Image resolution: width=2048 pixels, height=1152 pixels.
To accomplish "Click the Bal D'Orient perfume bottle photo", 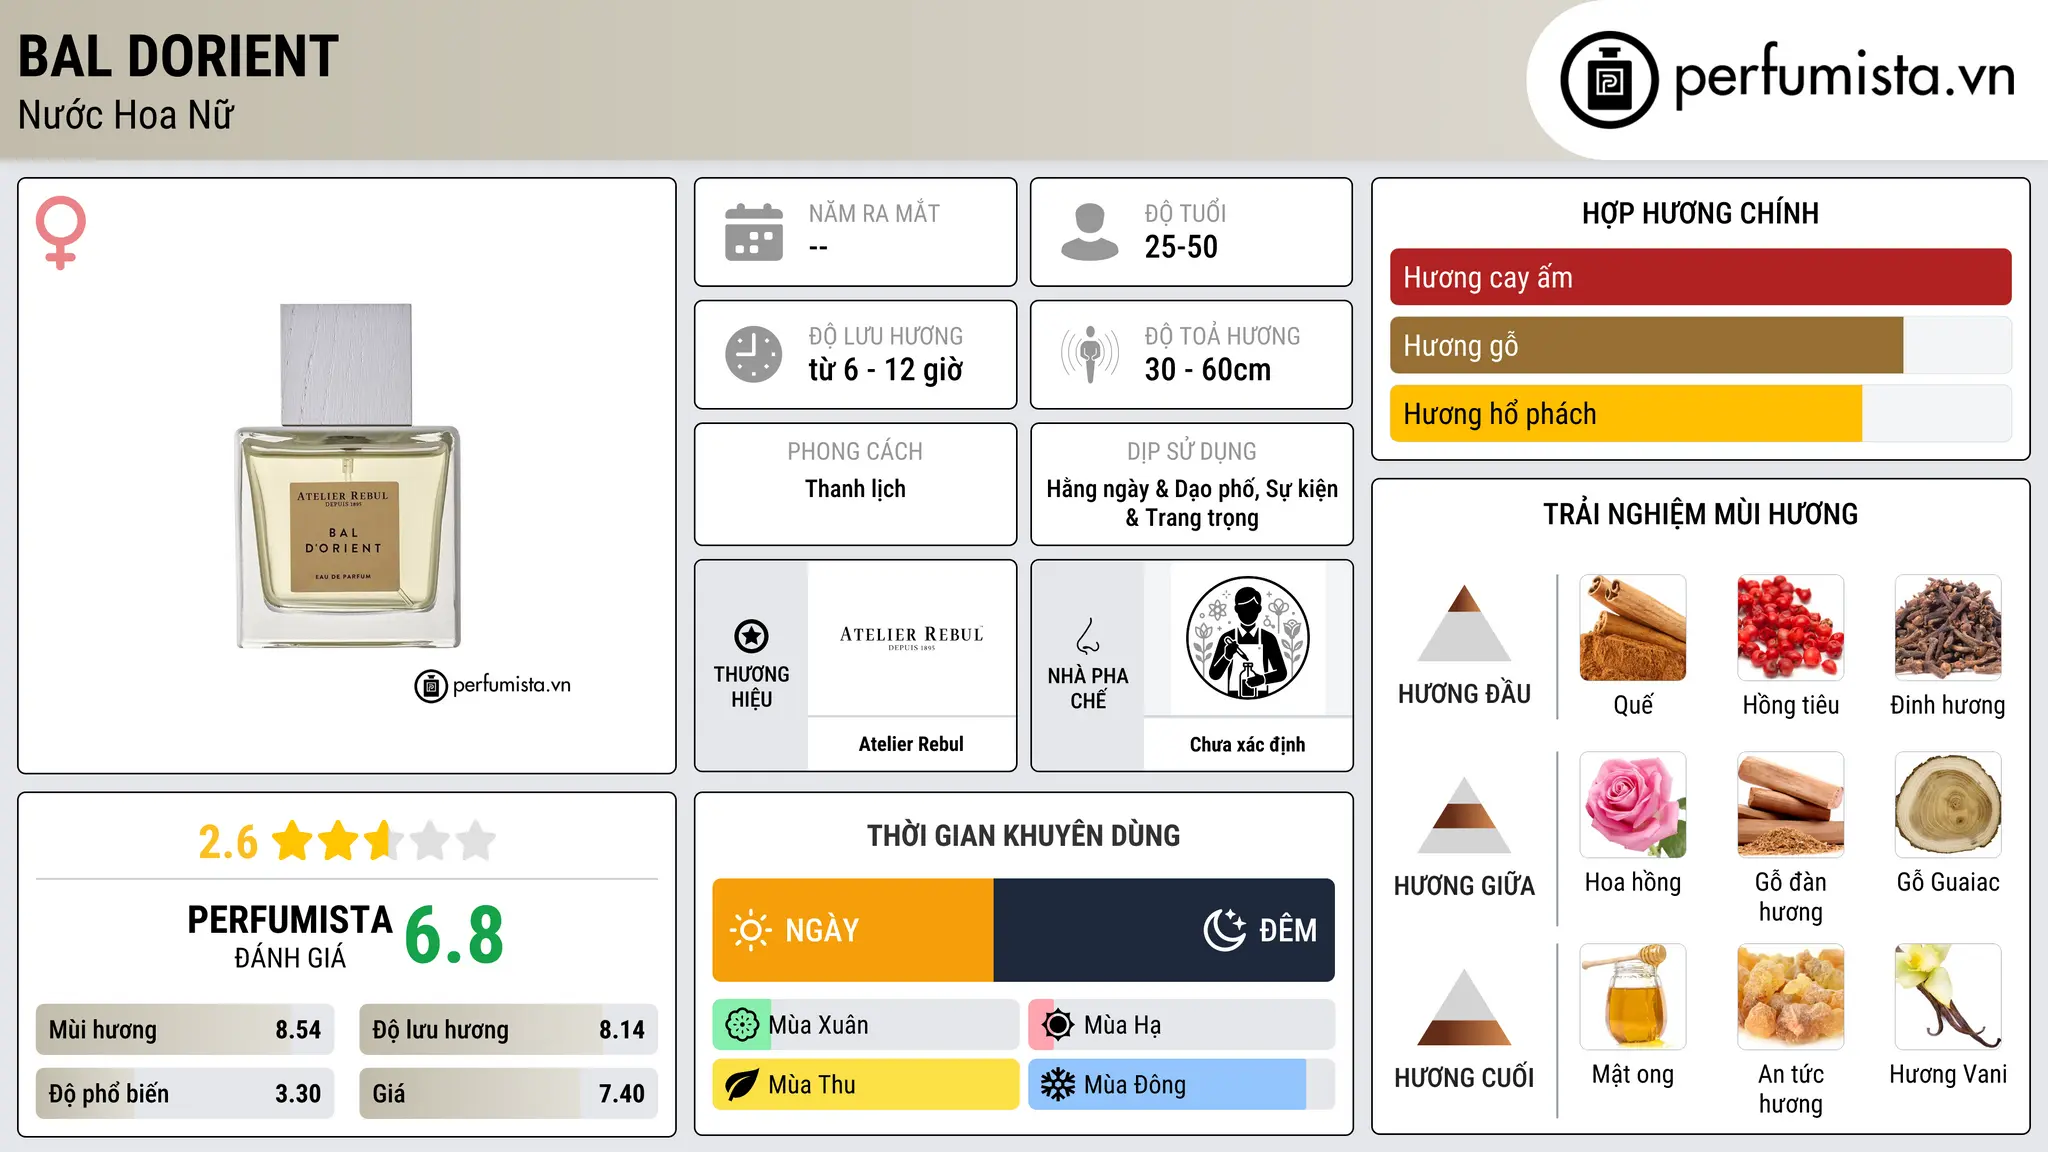I will point(348,476).
